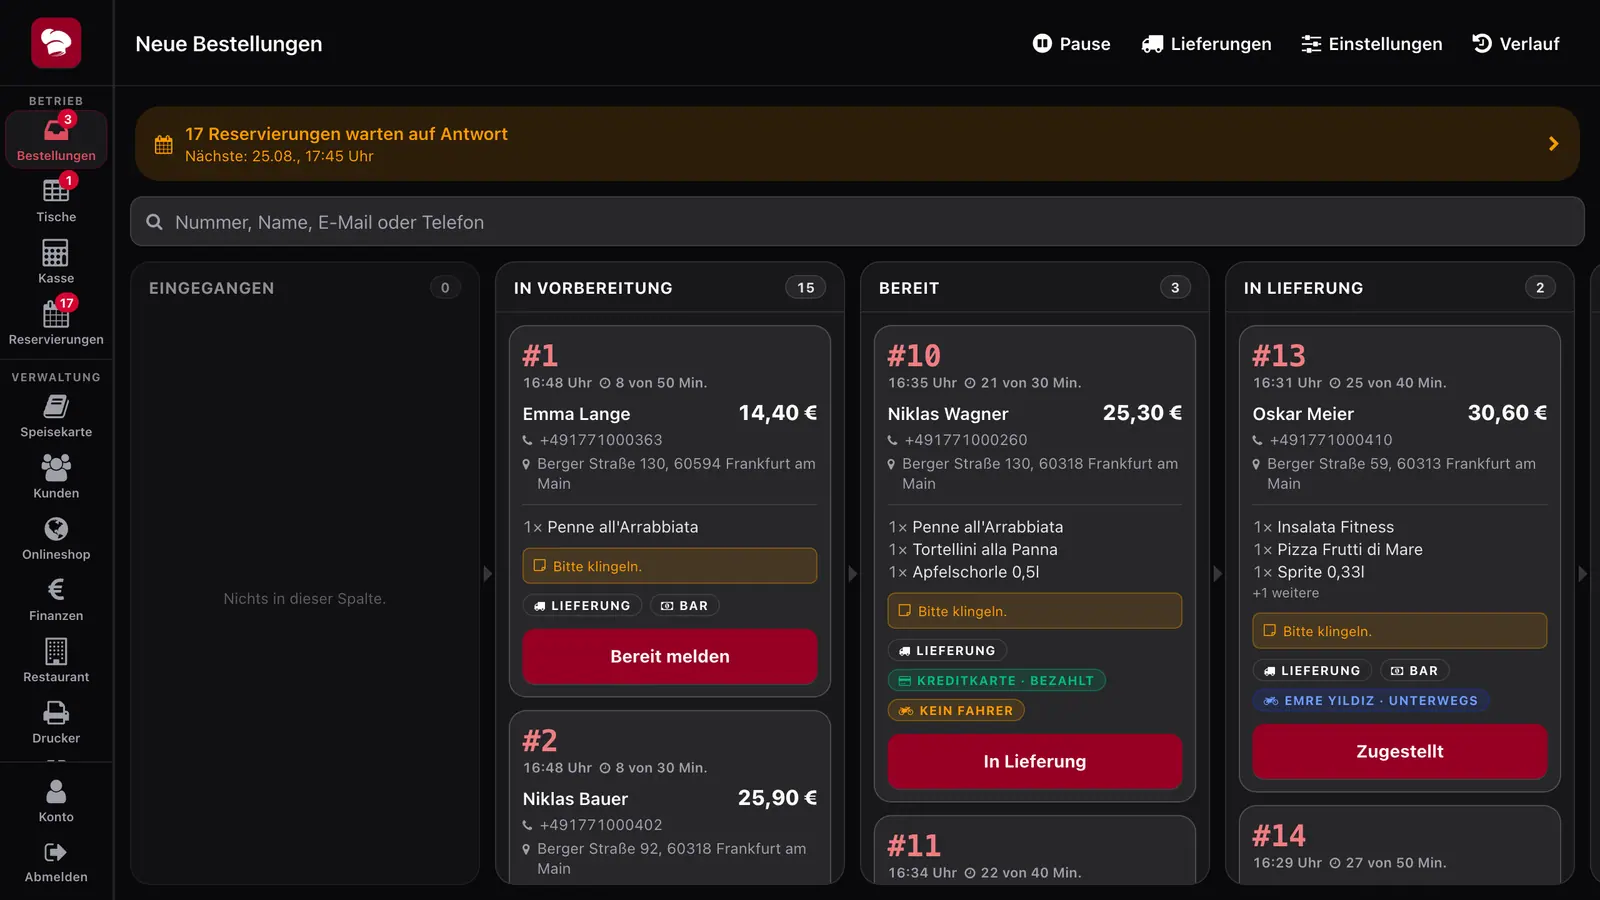Screen dimensions: 1600x900
Task: Click Bitte klingeln note on order #10
Action: tap(1035, 611)
